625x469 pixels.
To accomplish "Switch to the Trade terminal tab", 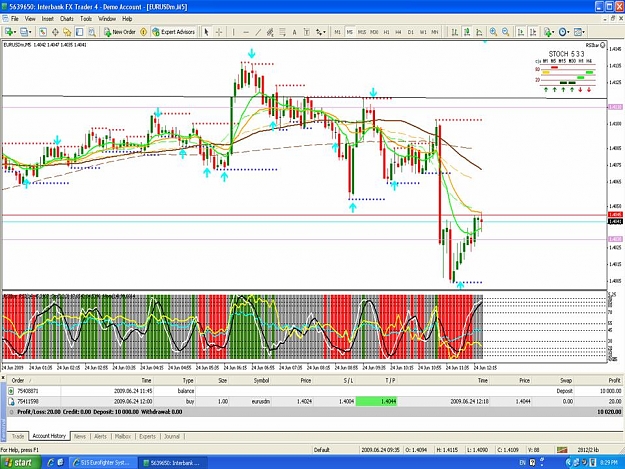I will pos(18,436).
